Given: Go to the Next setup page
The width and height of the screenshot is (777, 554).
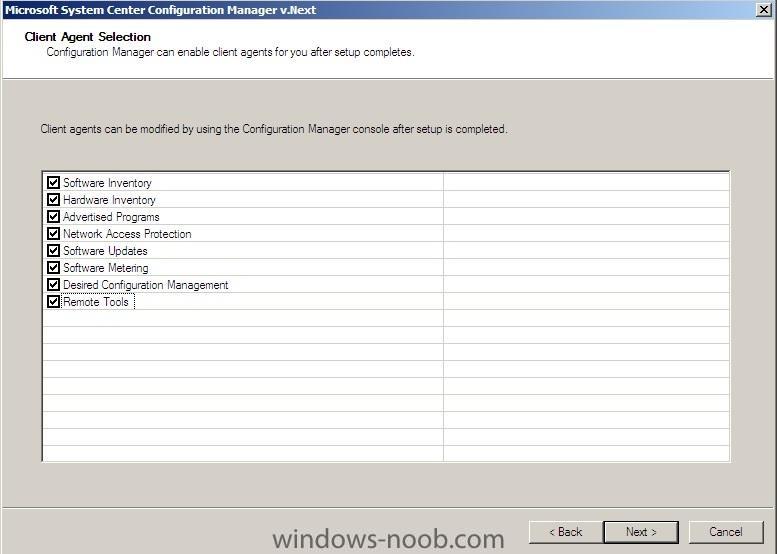Looking at the screenshot, I should tap(641, 532).
